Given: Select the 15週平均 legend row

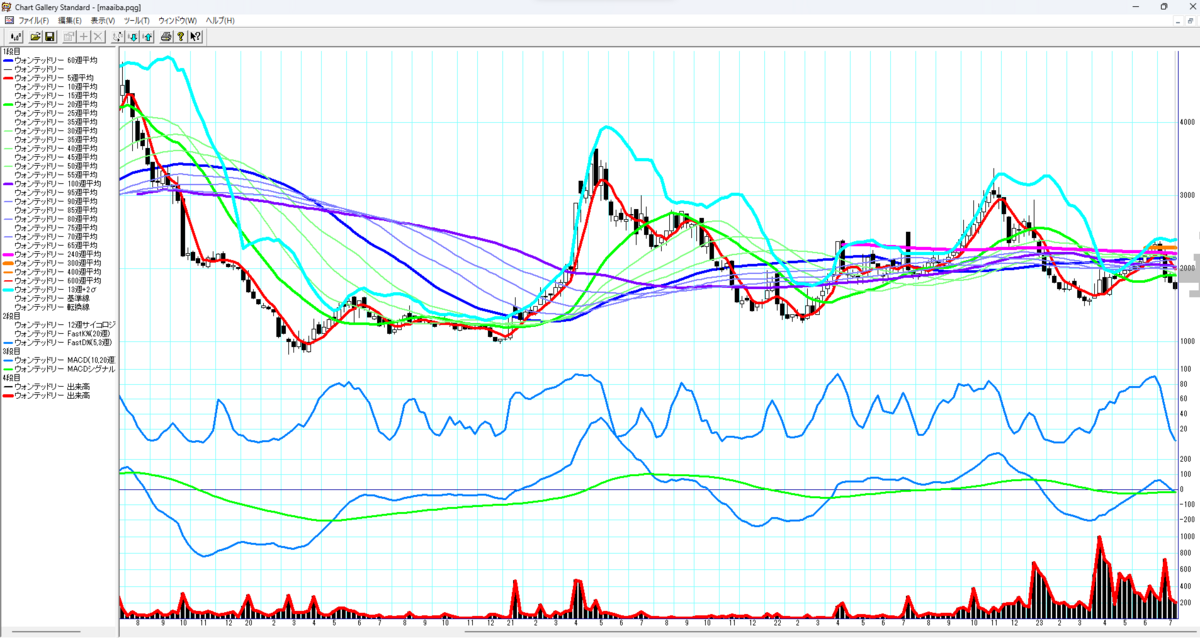Looking at the screenshot, I should (55, 95).
